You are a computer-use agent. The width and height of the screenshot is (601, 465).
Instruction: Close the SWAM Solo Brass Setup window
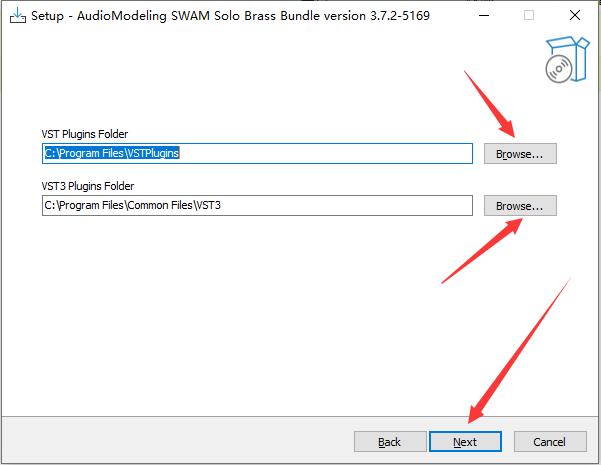coord(575,15)
